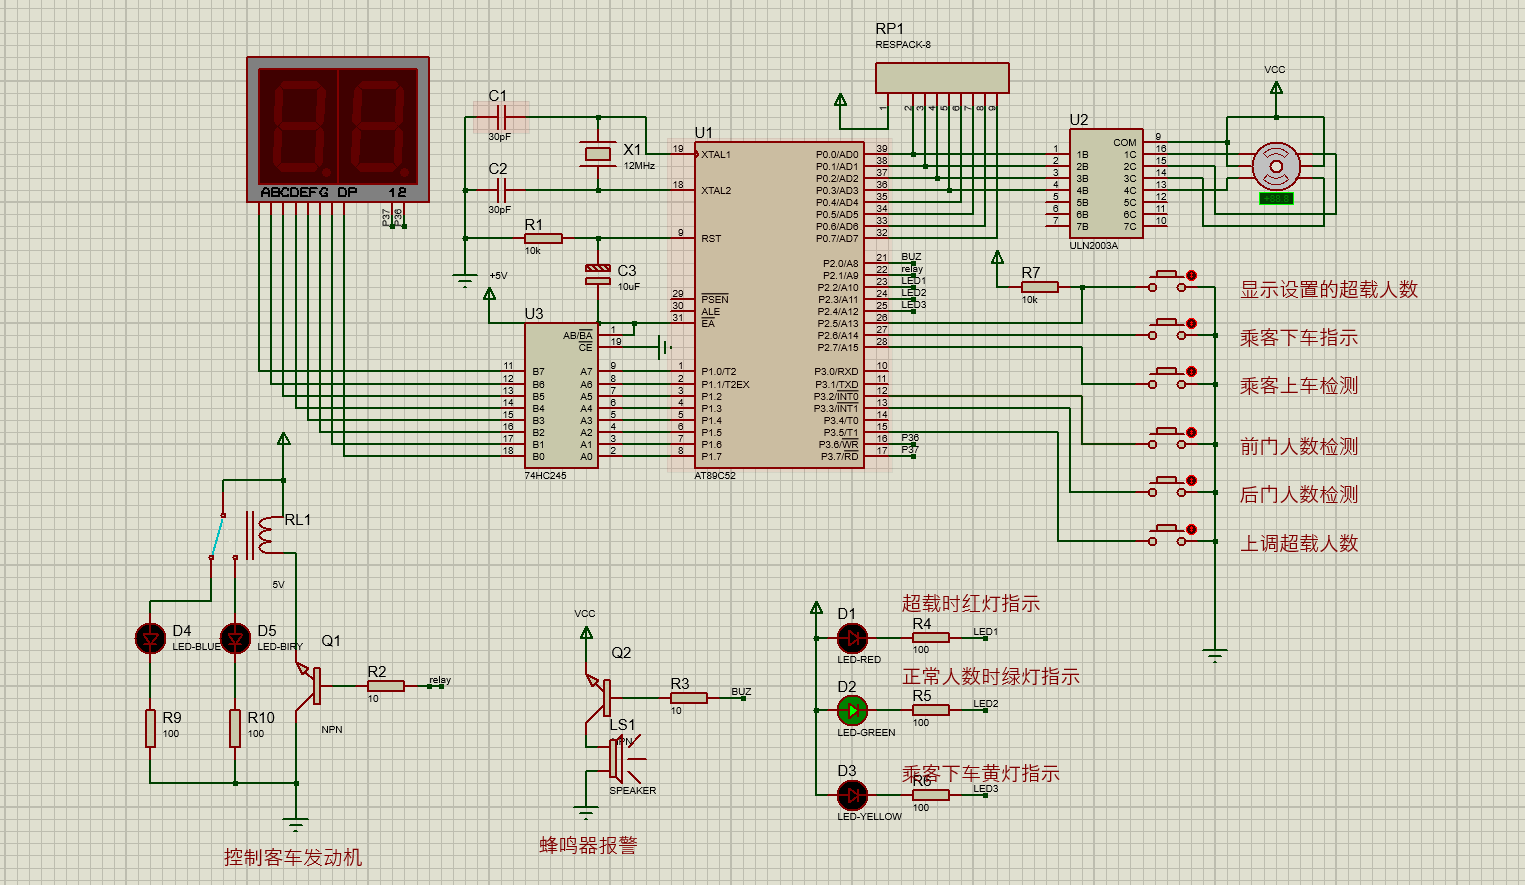The width and height of the screenshot is (1525, 885).
Task: Click resistor R5 next to LED2
Action: pos(931,710)
